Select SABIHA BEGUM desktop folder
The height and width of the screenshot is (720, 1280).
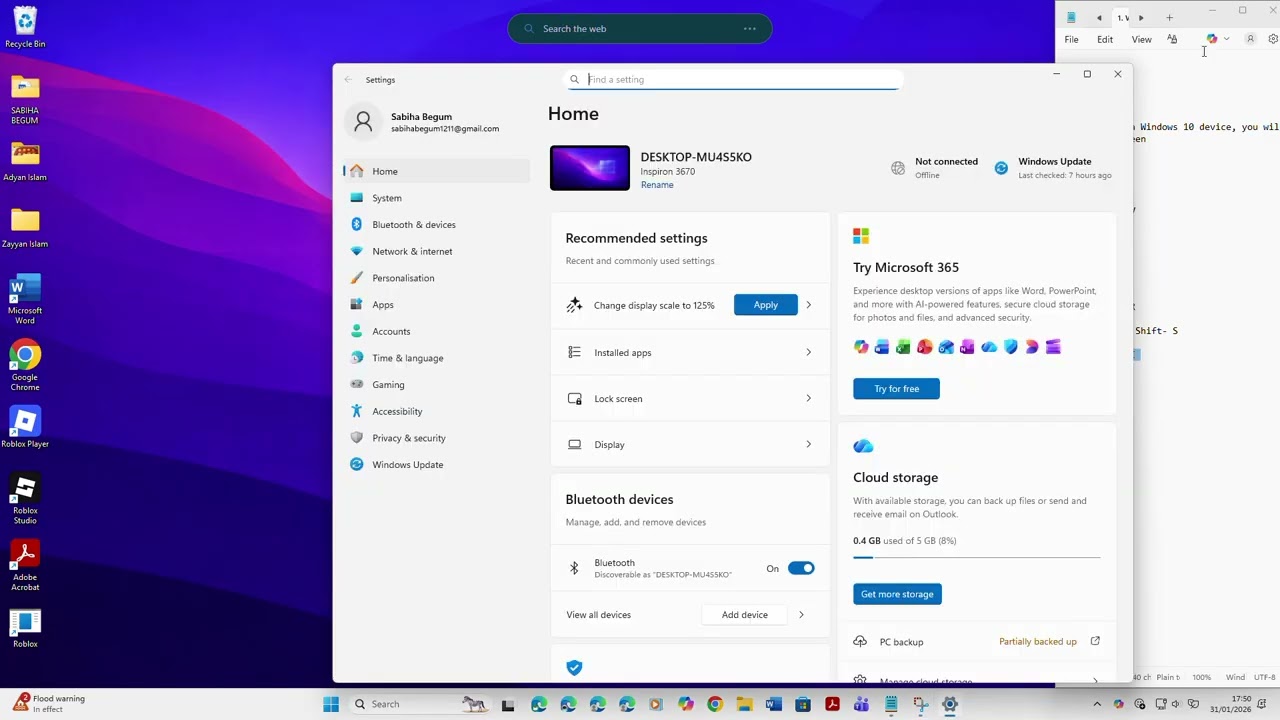(x=25, y=99)
